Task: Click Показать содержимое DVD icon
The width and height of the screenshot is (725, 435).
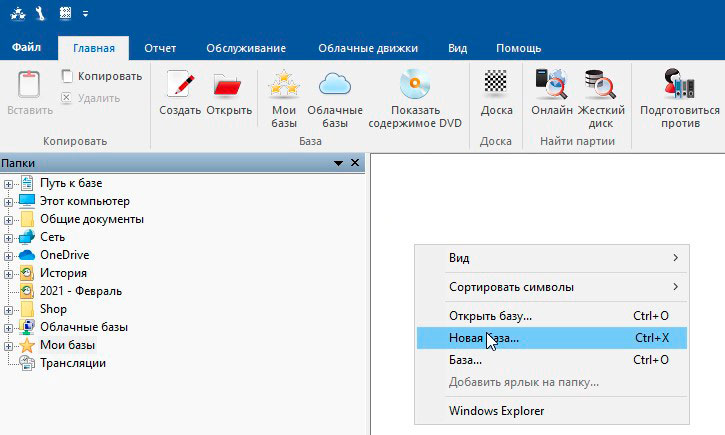Action: [x=414, y=85]
